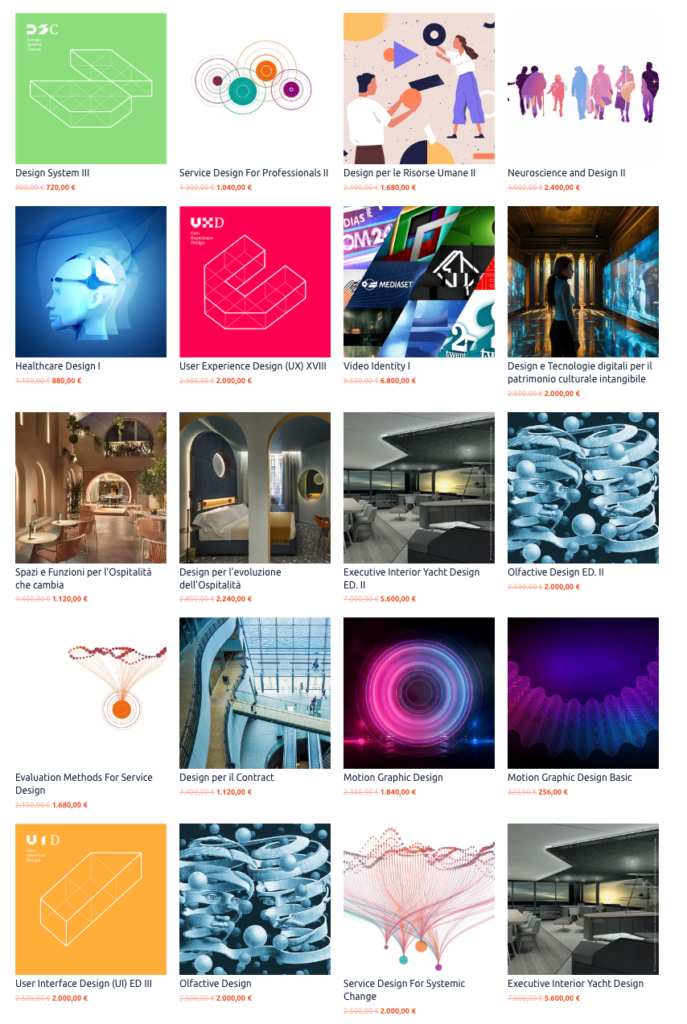Image resolution: width=687 pixels, height=1024 pixels.
Task: Open Evaluation Methods For Service Design link
Action: click(x=84, y=784)
